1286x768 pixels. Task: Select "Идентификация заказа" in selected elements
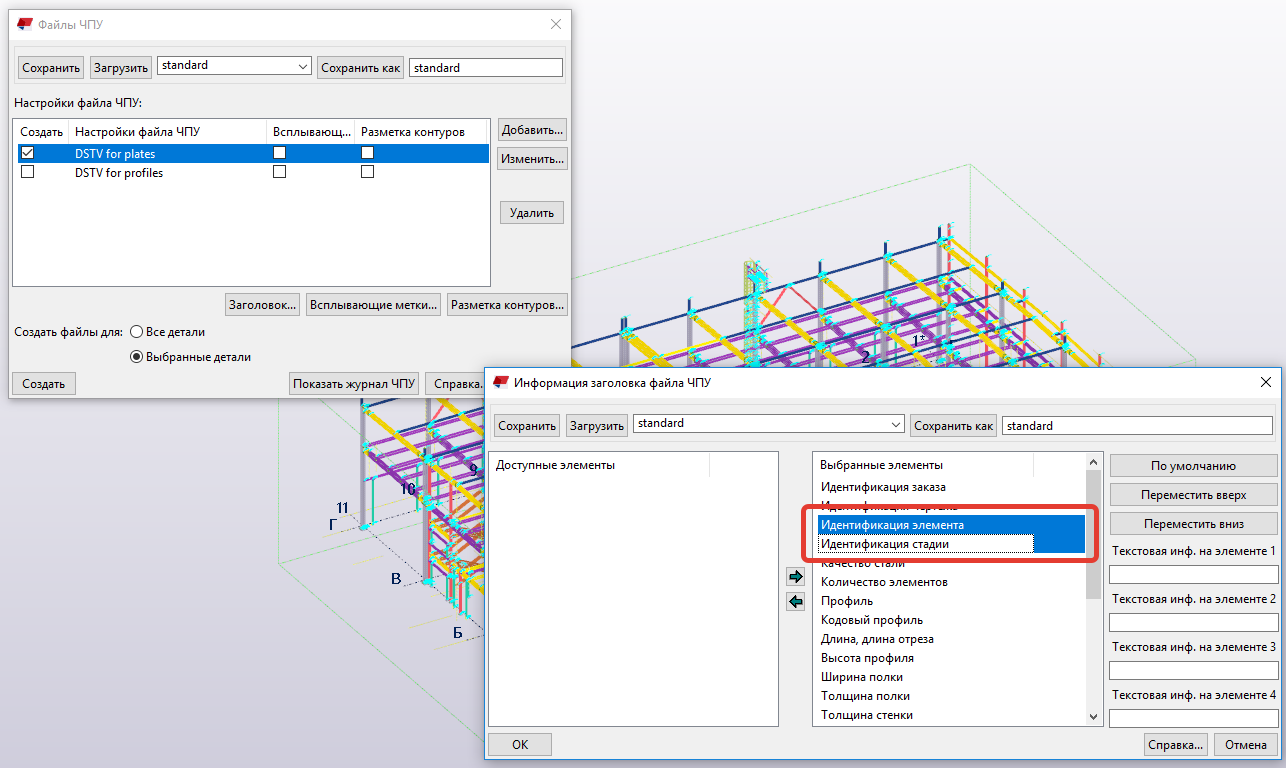882,487
